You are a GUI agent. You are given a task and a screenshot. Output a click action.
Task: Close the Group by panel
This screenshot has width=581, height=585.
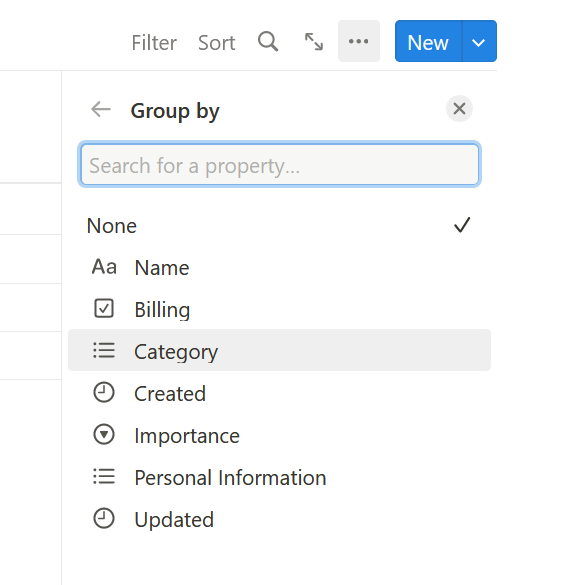coord(459,109)
